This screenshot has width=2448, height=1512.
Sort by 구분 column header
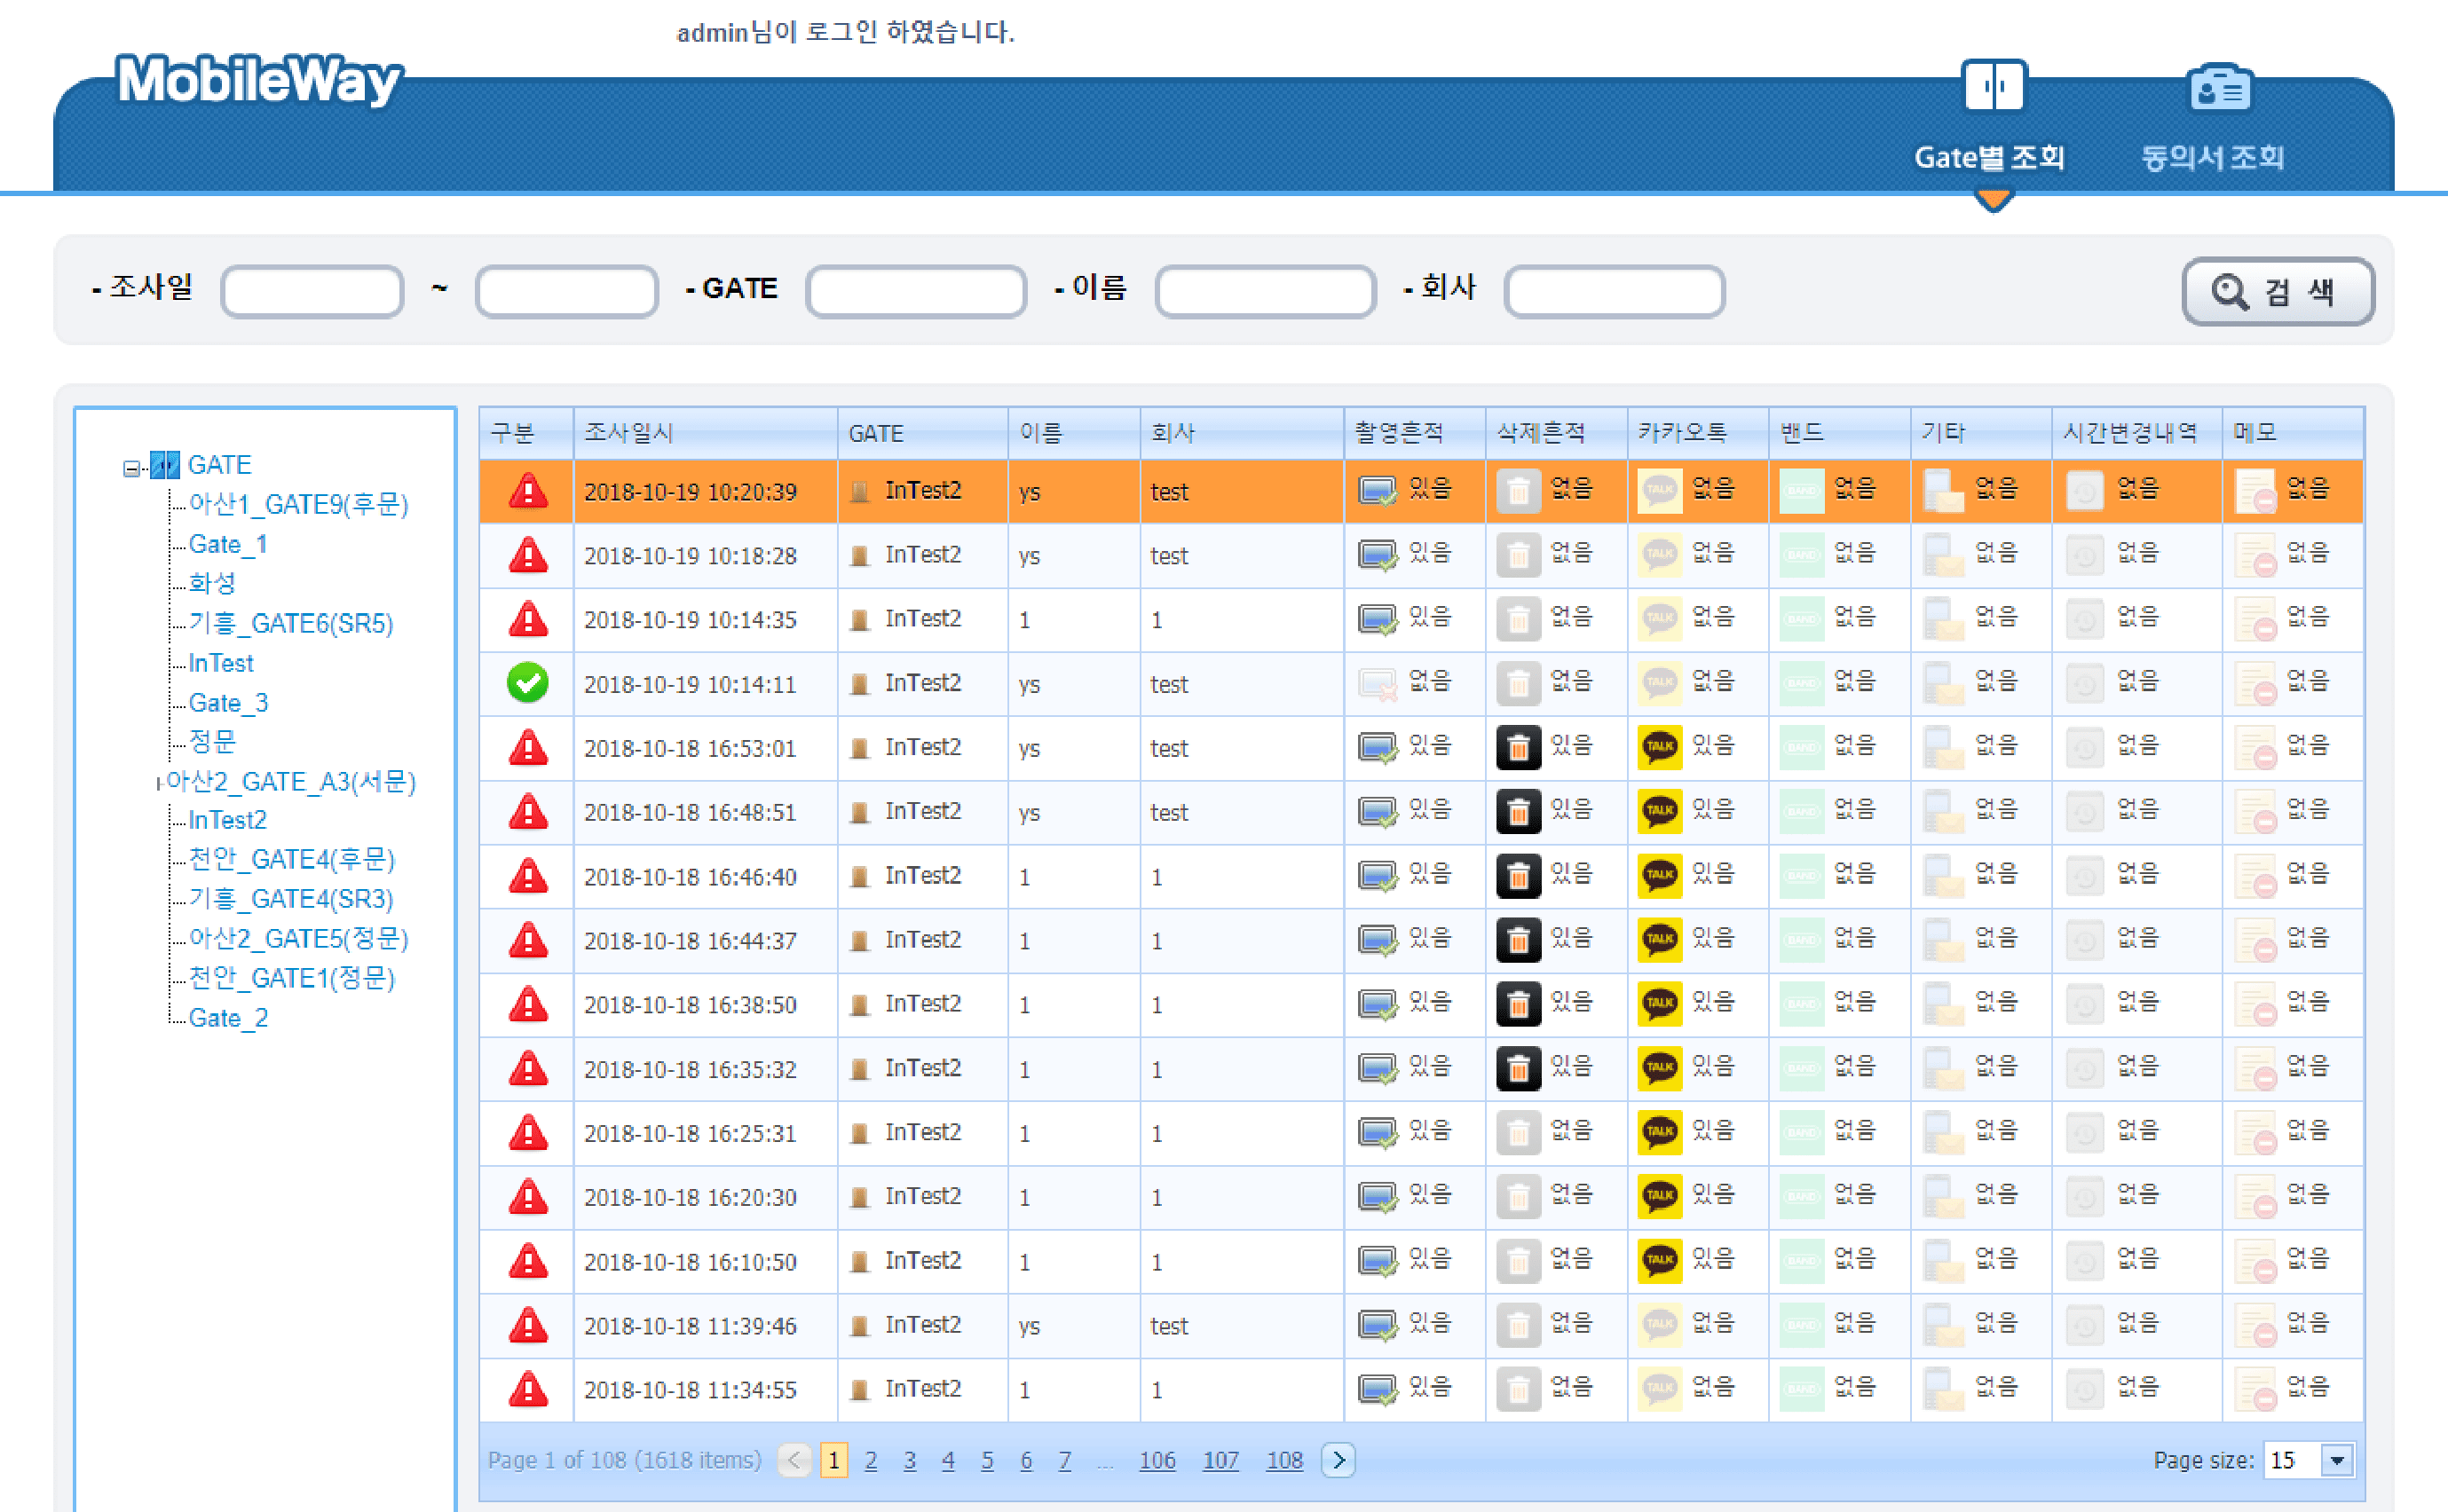(526, 433)
